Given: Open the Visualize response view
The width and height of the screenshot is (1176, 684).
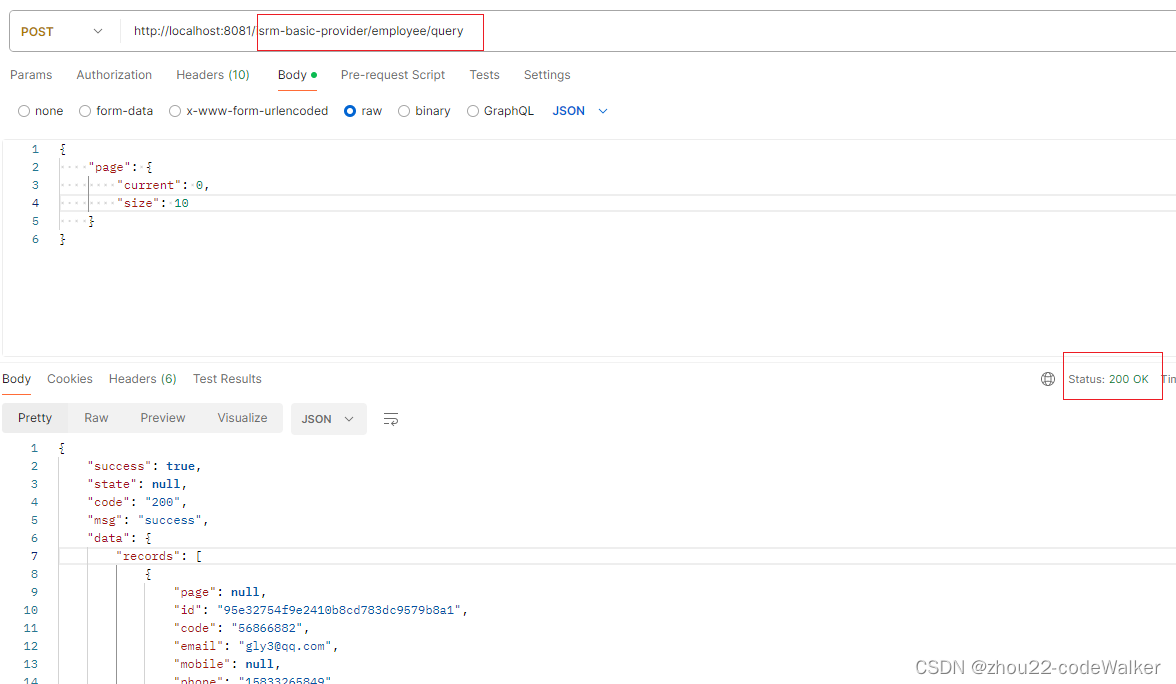Looking at the screenshot, I should pyautogui.click(x=242, y=418).
